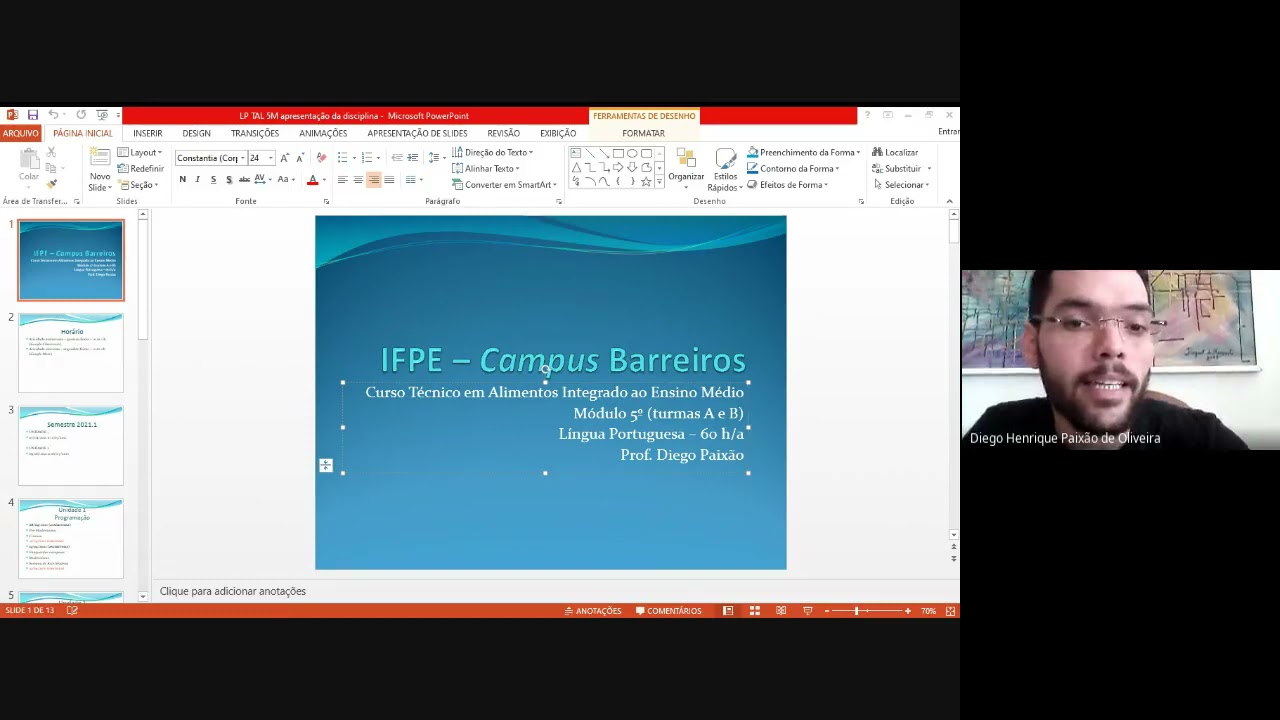Open the font size dropdown
Viewport: 1280px width, 720px height.
270,158
